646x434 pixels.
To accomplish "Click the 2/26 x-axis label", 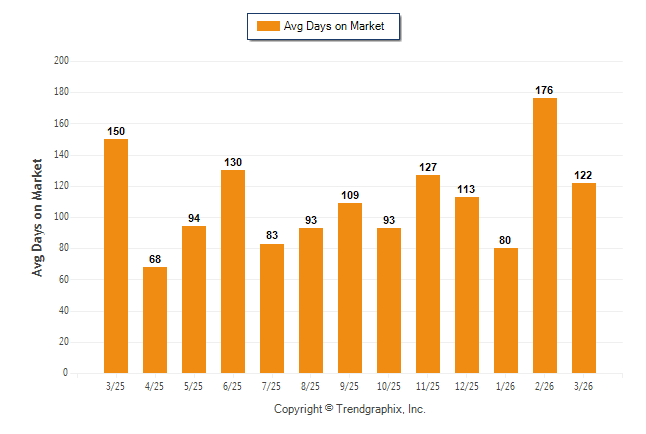I will (x=545, y=386).
